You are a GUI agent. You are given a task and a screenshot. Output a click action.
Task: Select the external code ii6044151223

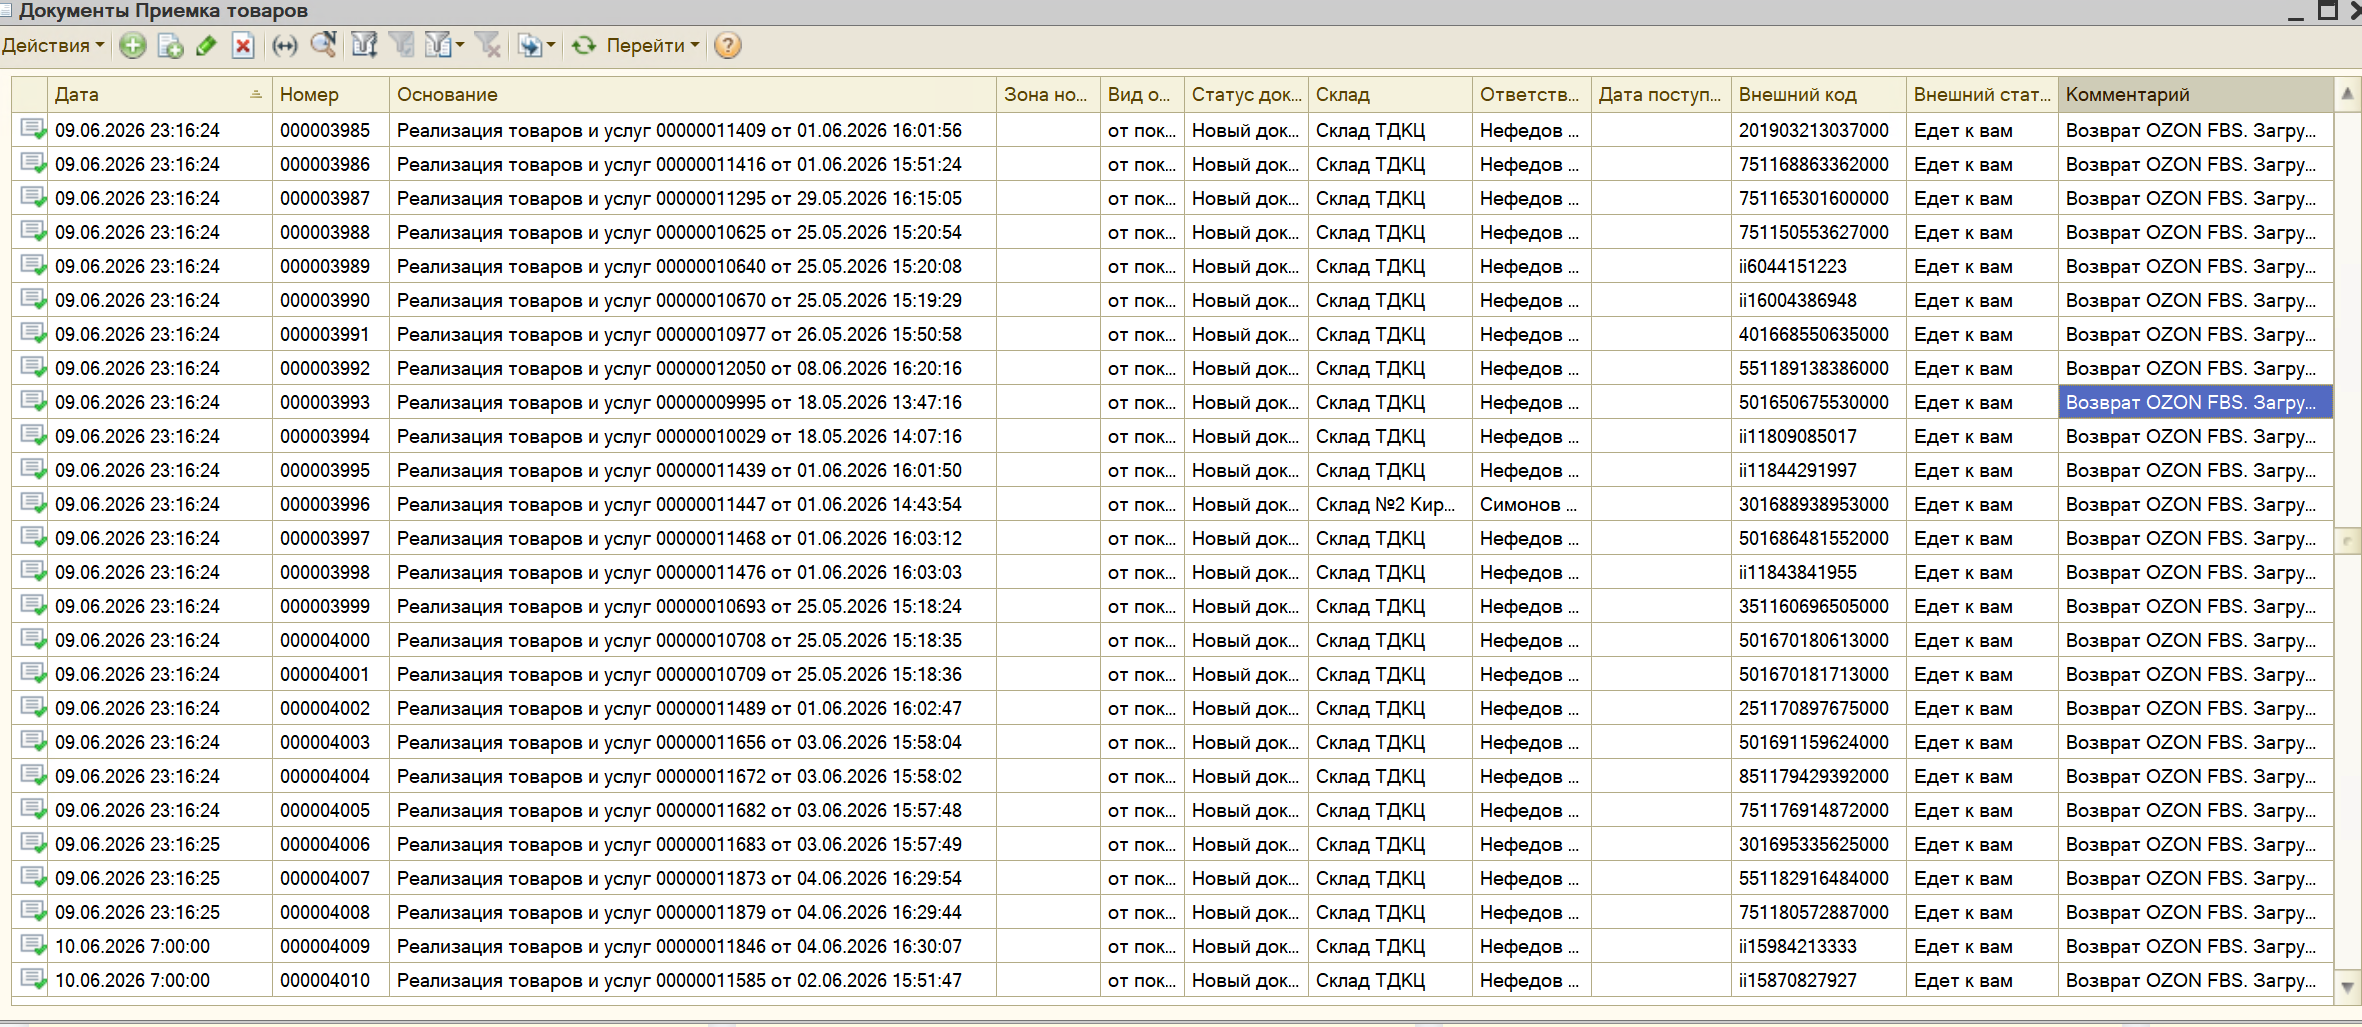(x=1819, y=266)
